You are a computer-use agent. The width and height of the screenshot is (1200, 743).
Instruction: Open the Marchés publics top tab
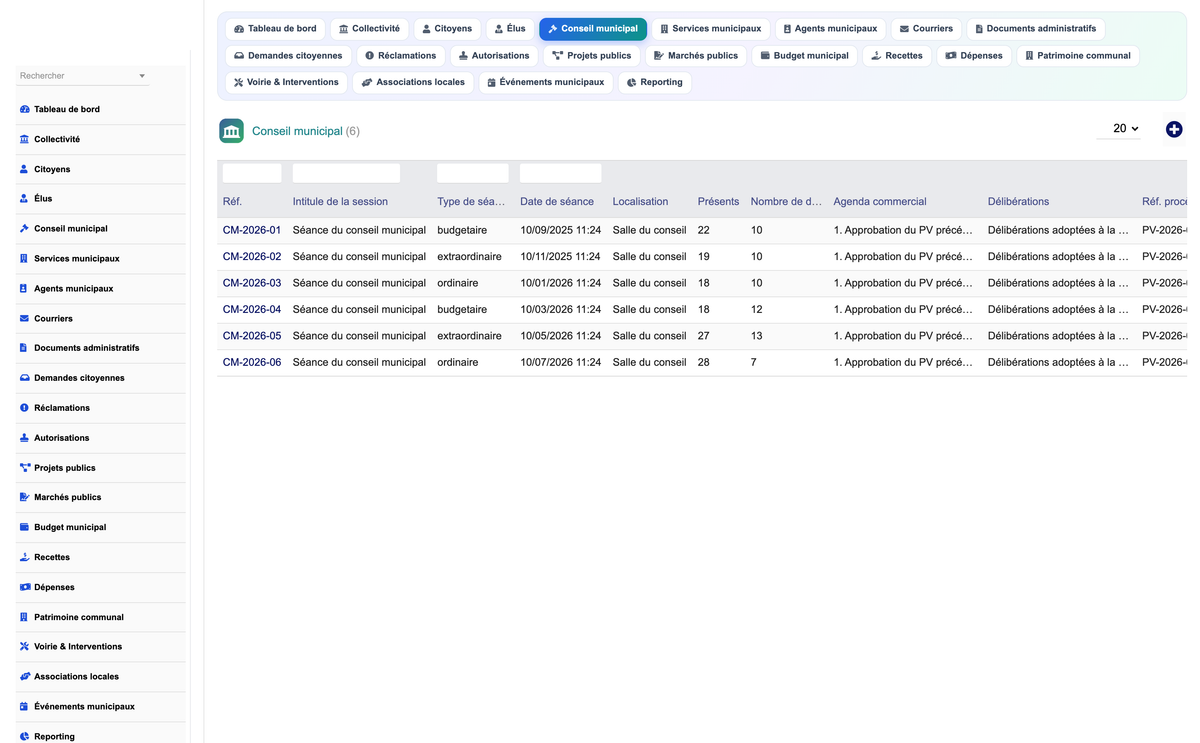[x=696, y=56]
